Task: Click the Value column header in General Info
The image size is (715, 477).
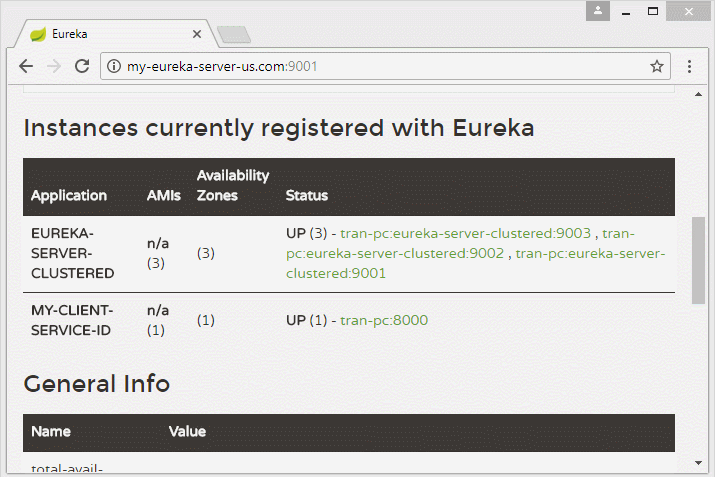Action: (187, 431)
